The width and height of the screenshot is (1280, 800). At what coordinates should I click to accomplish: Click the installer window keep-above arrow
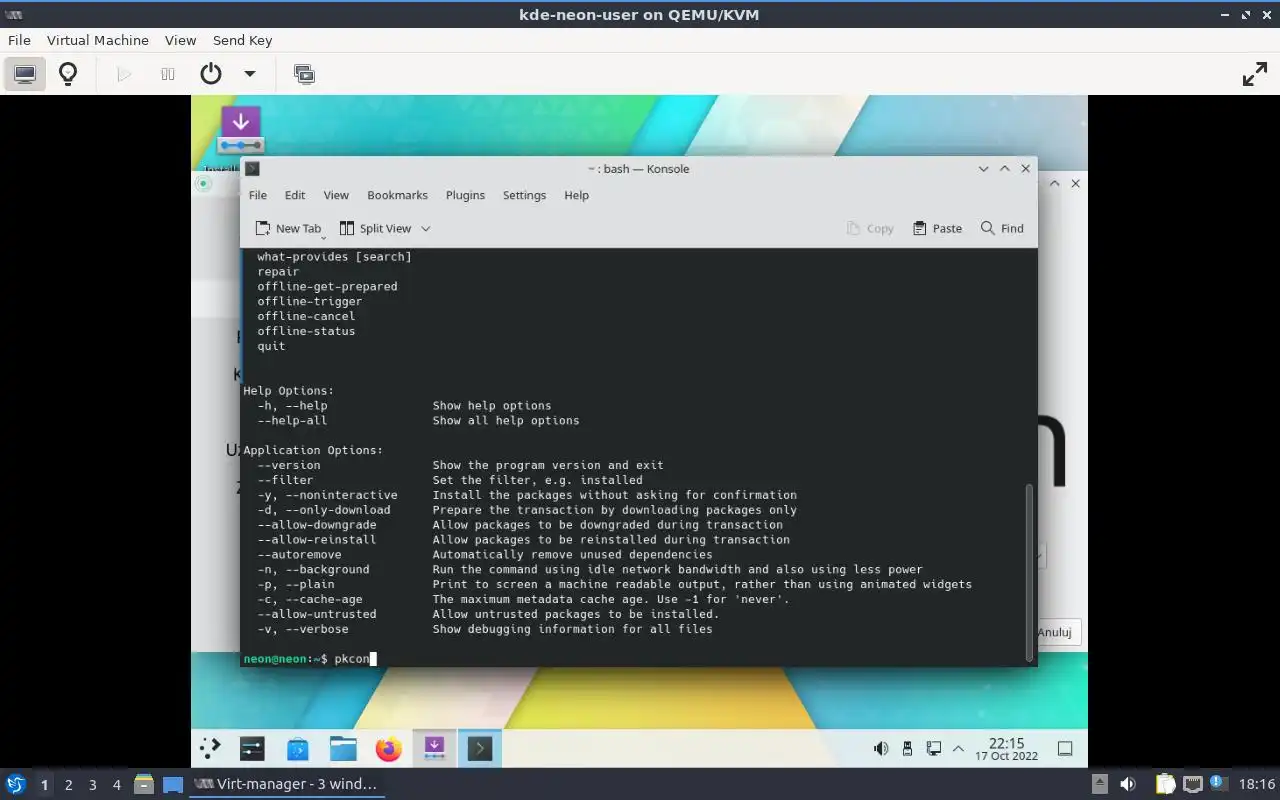[1055, 183]
